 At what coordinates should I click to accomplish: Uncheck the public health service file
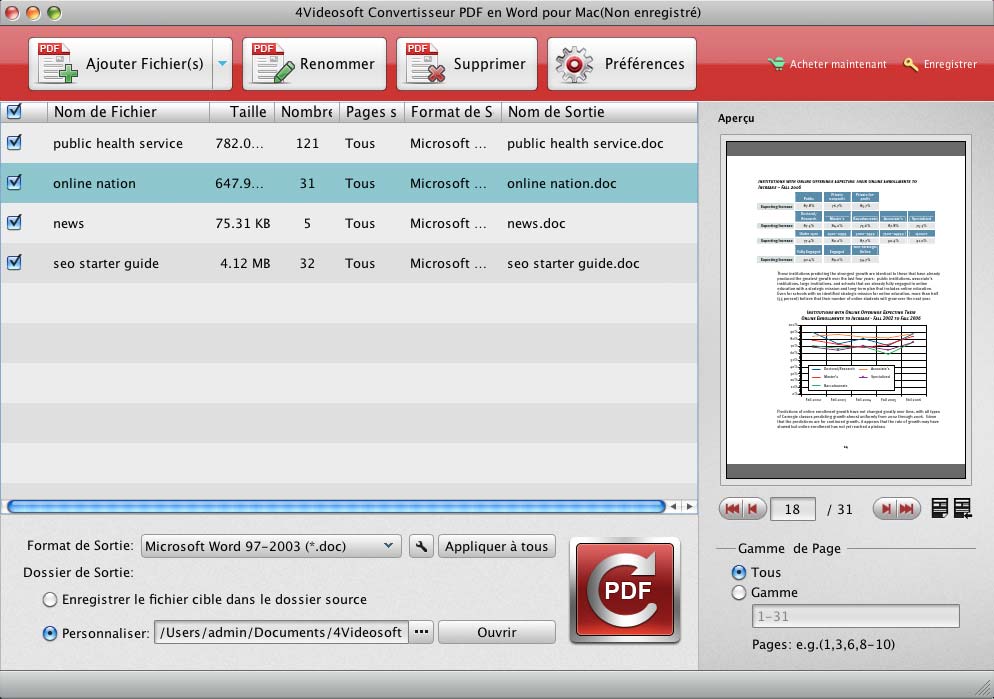(x=14, y=143)
